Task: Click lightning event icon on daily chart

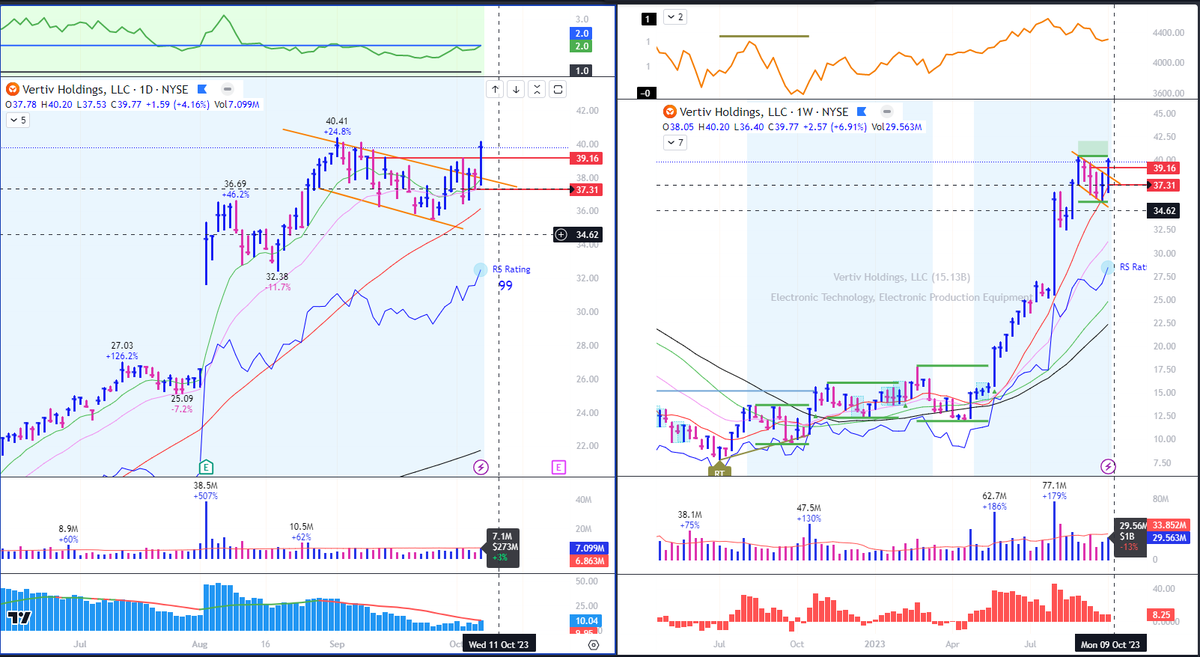Action: (x=479, y=467)
